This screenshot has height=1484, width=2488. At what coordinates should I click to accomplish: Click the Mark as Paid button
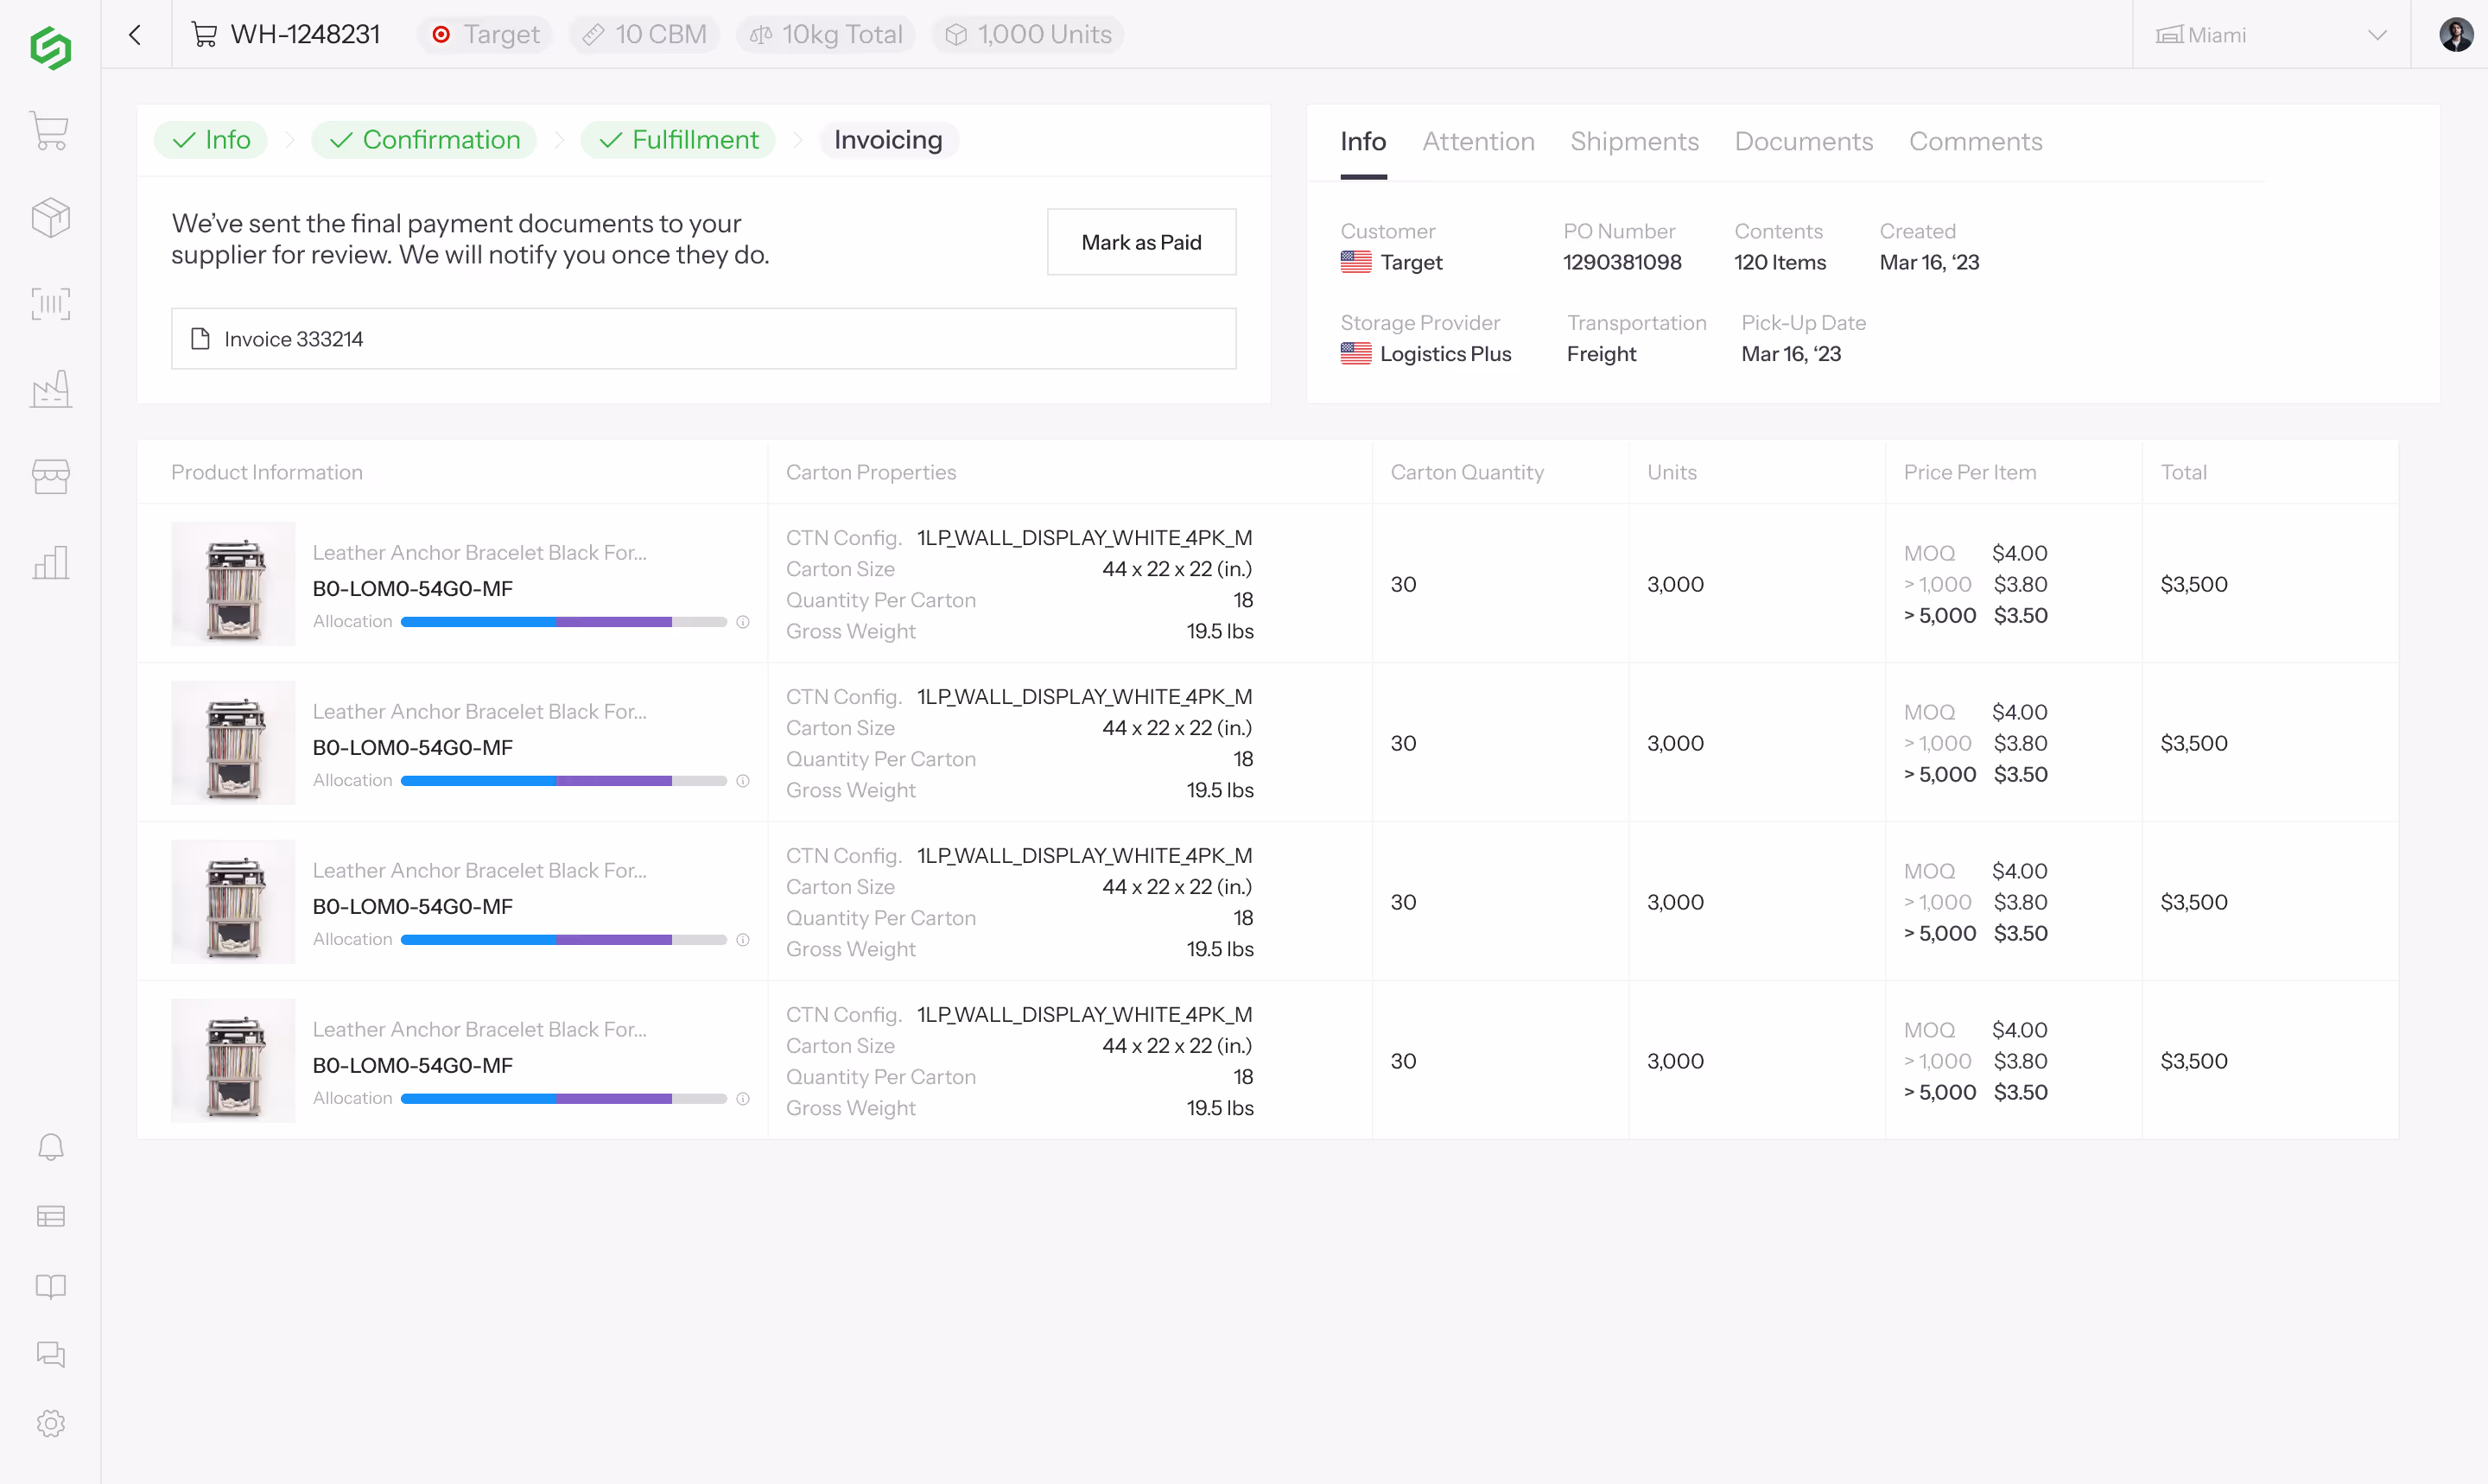pyautogui.click(x=1141, y=242)
